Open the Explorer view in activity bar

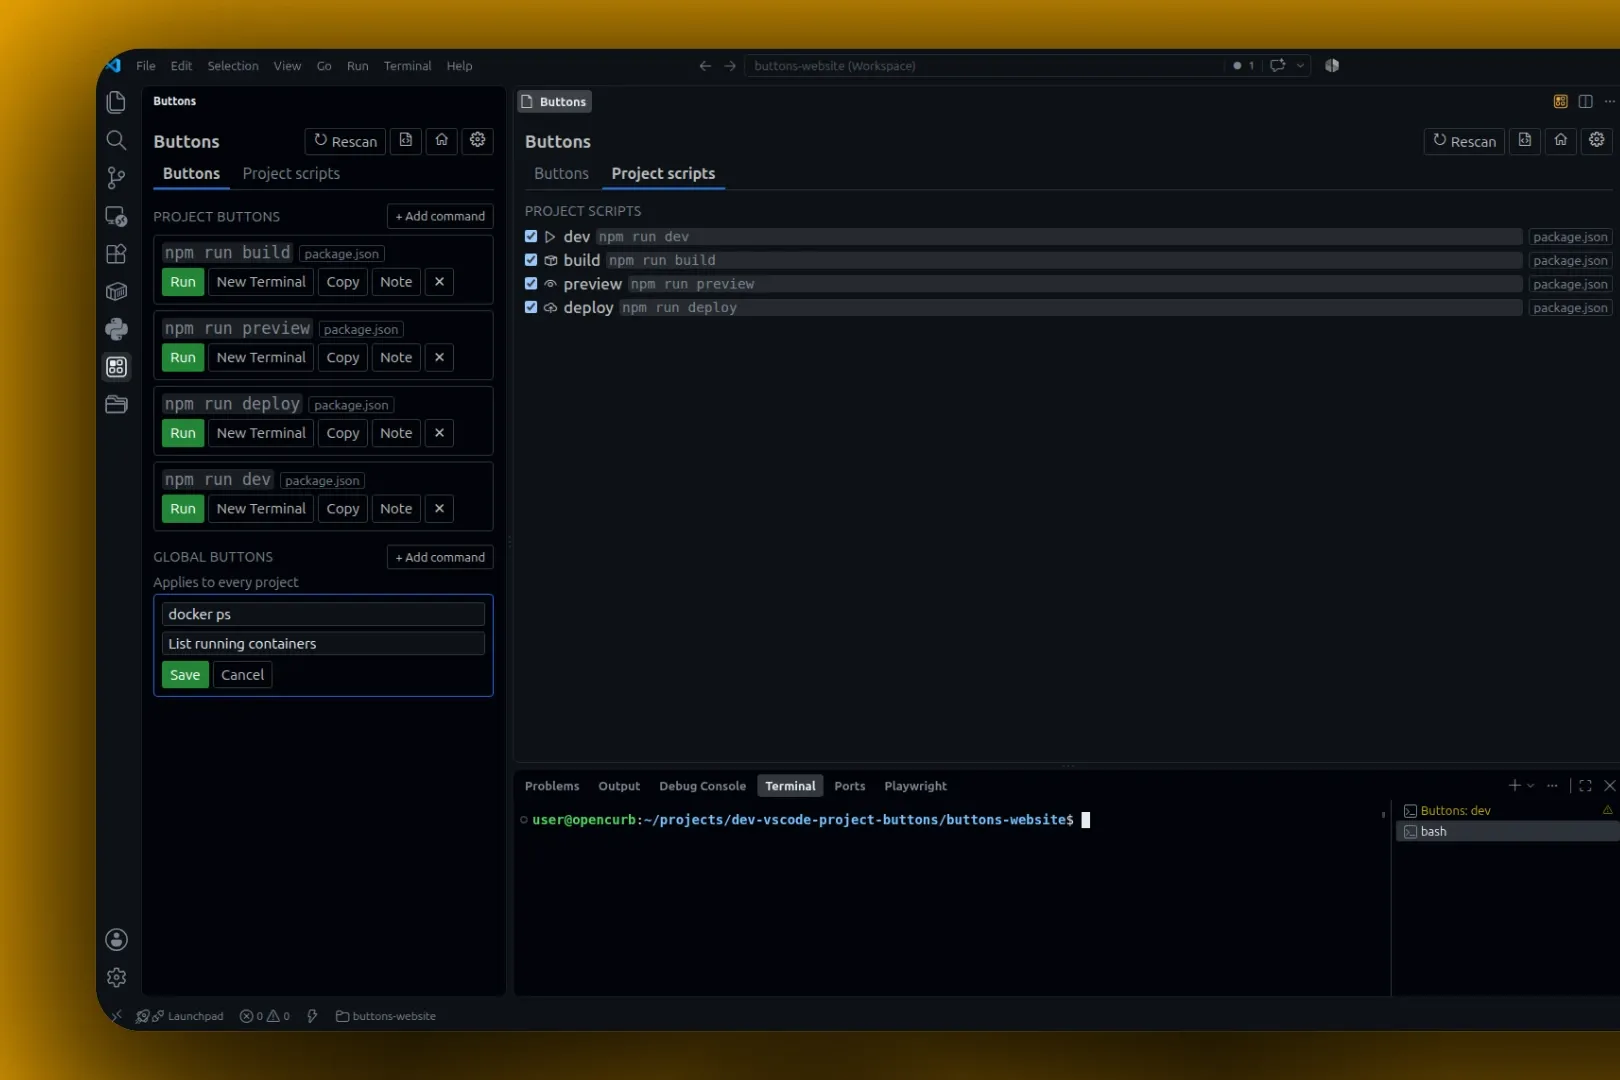(116, 102)
